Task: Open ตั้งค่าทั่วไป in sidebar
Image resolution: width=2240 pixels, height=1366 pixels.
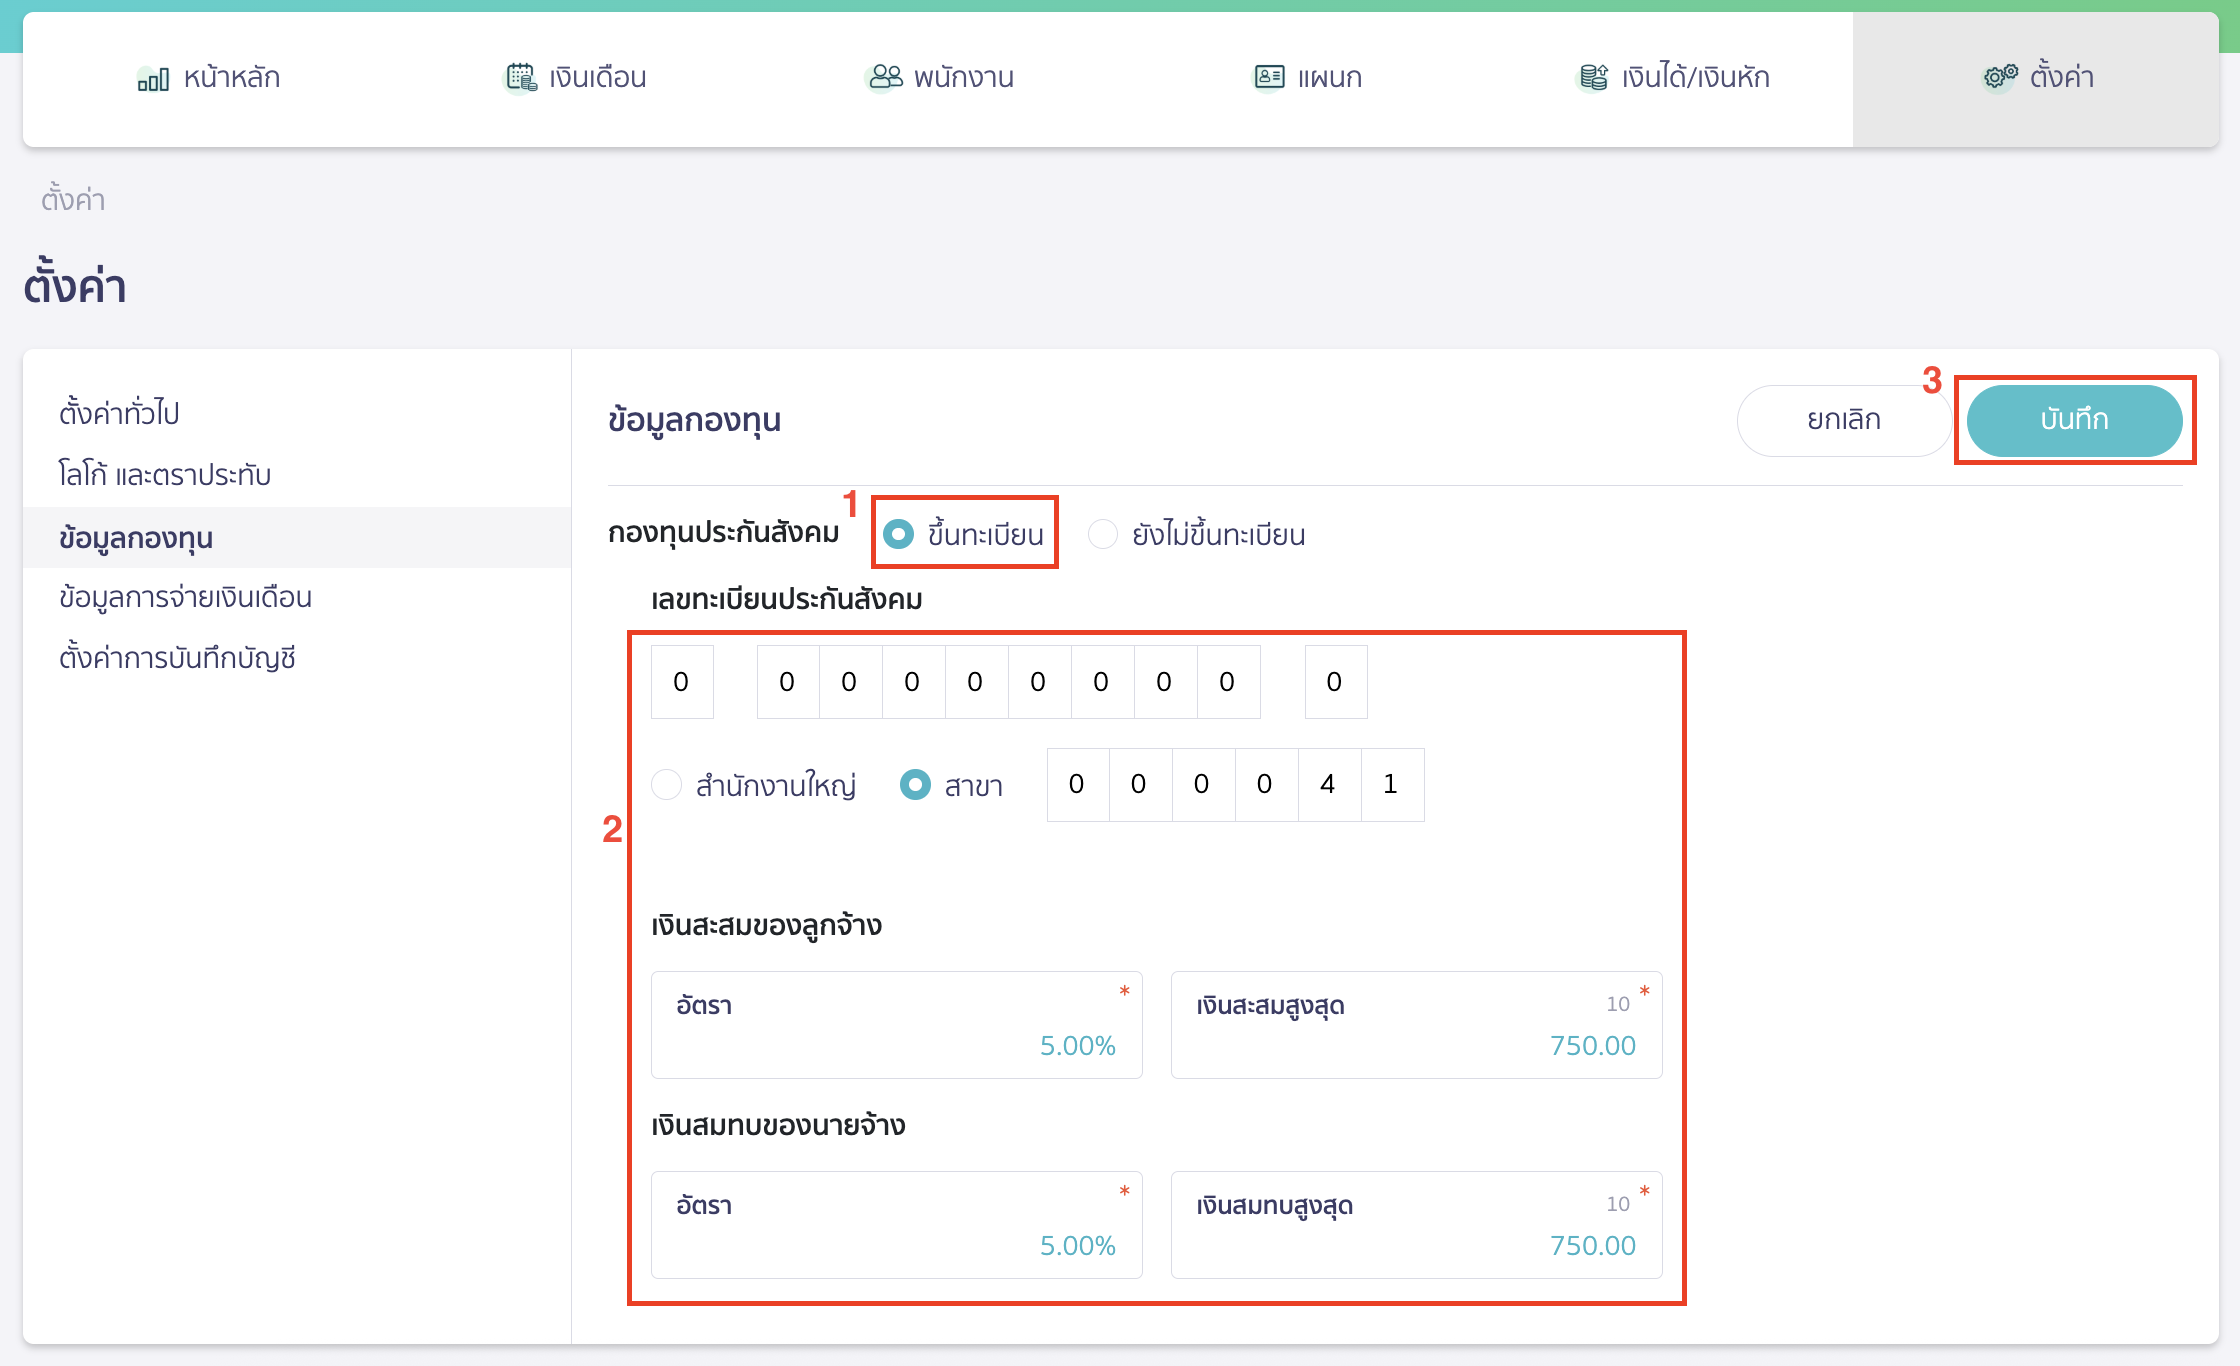Action: (x=119, y=412)
